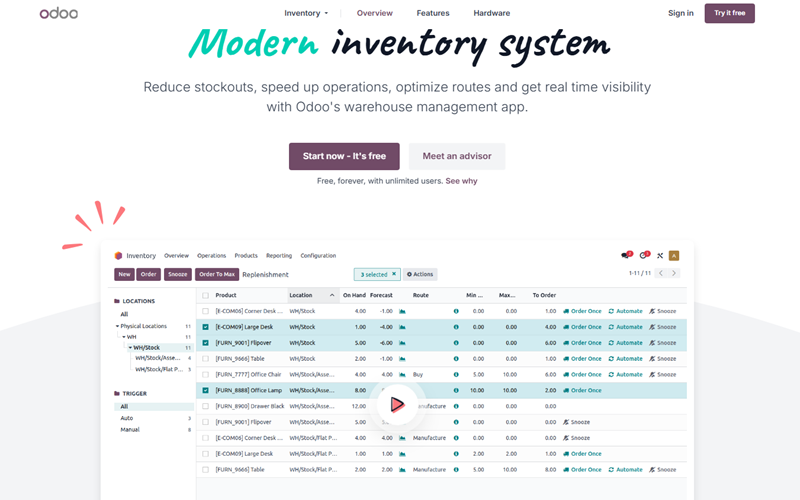Go to previous page of records
The width and height of the screenshot is (800, 500).
661,273
